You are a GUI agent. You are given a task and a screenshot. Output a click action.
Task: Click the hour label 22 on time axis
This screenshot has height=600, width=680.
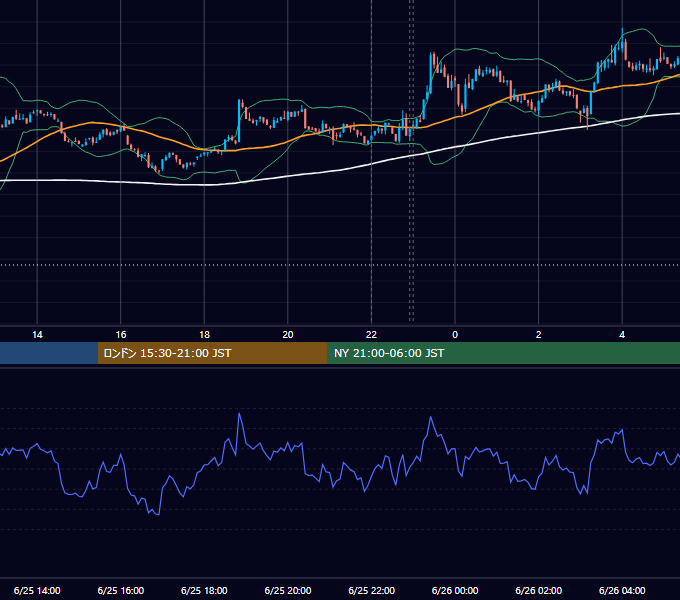click(371, 335)
